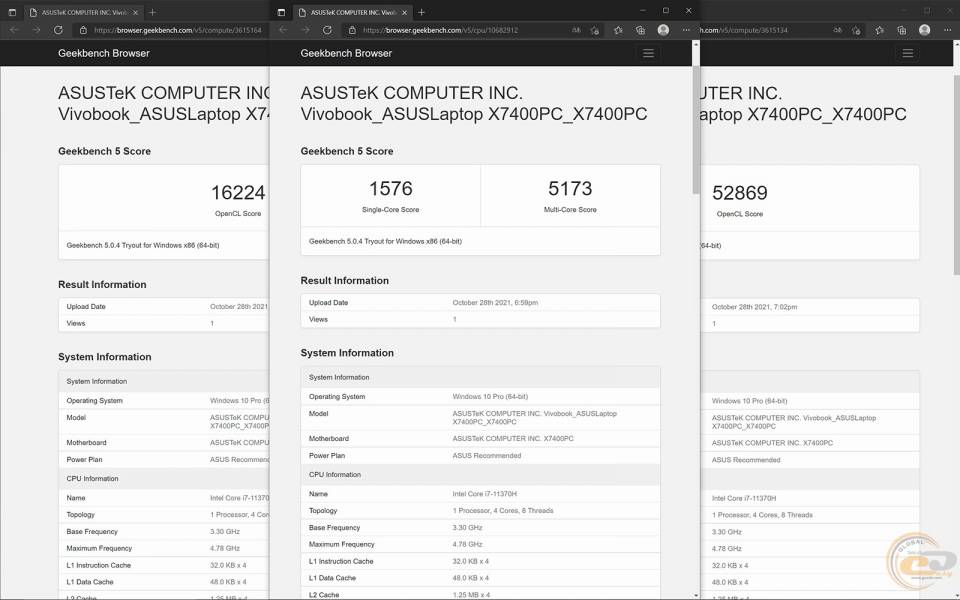This screenshot has width=960, height=600.
Task: Click '1 Processor, 4 Cores, 8 Threads' in middle window
Action: [x=503, y=511]
